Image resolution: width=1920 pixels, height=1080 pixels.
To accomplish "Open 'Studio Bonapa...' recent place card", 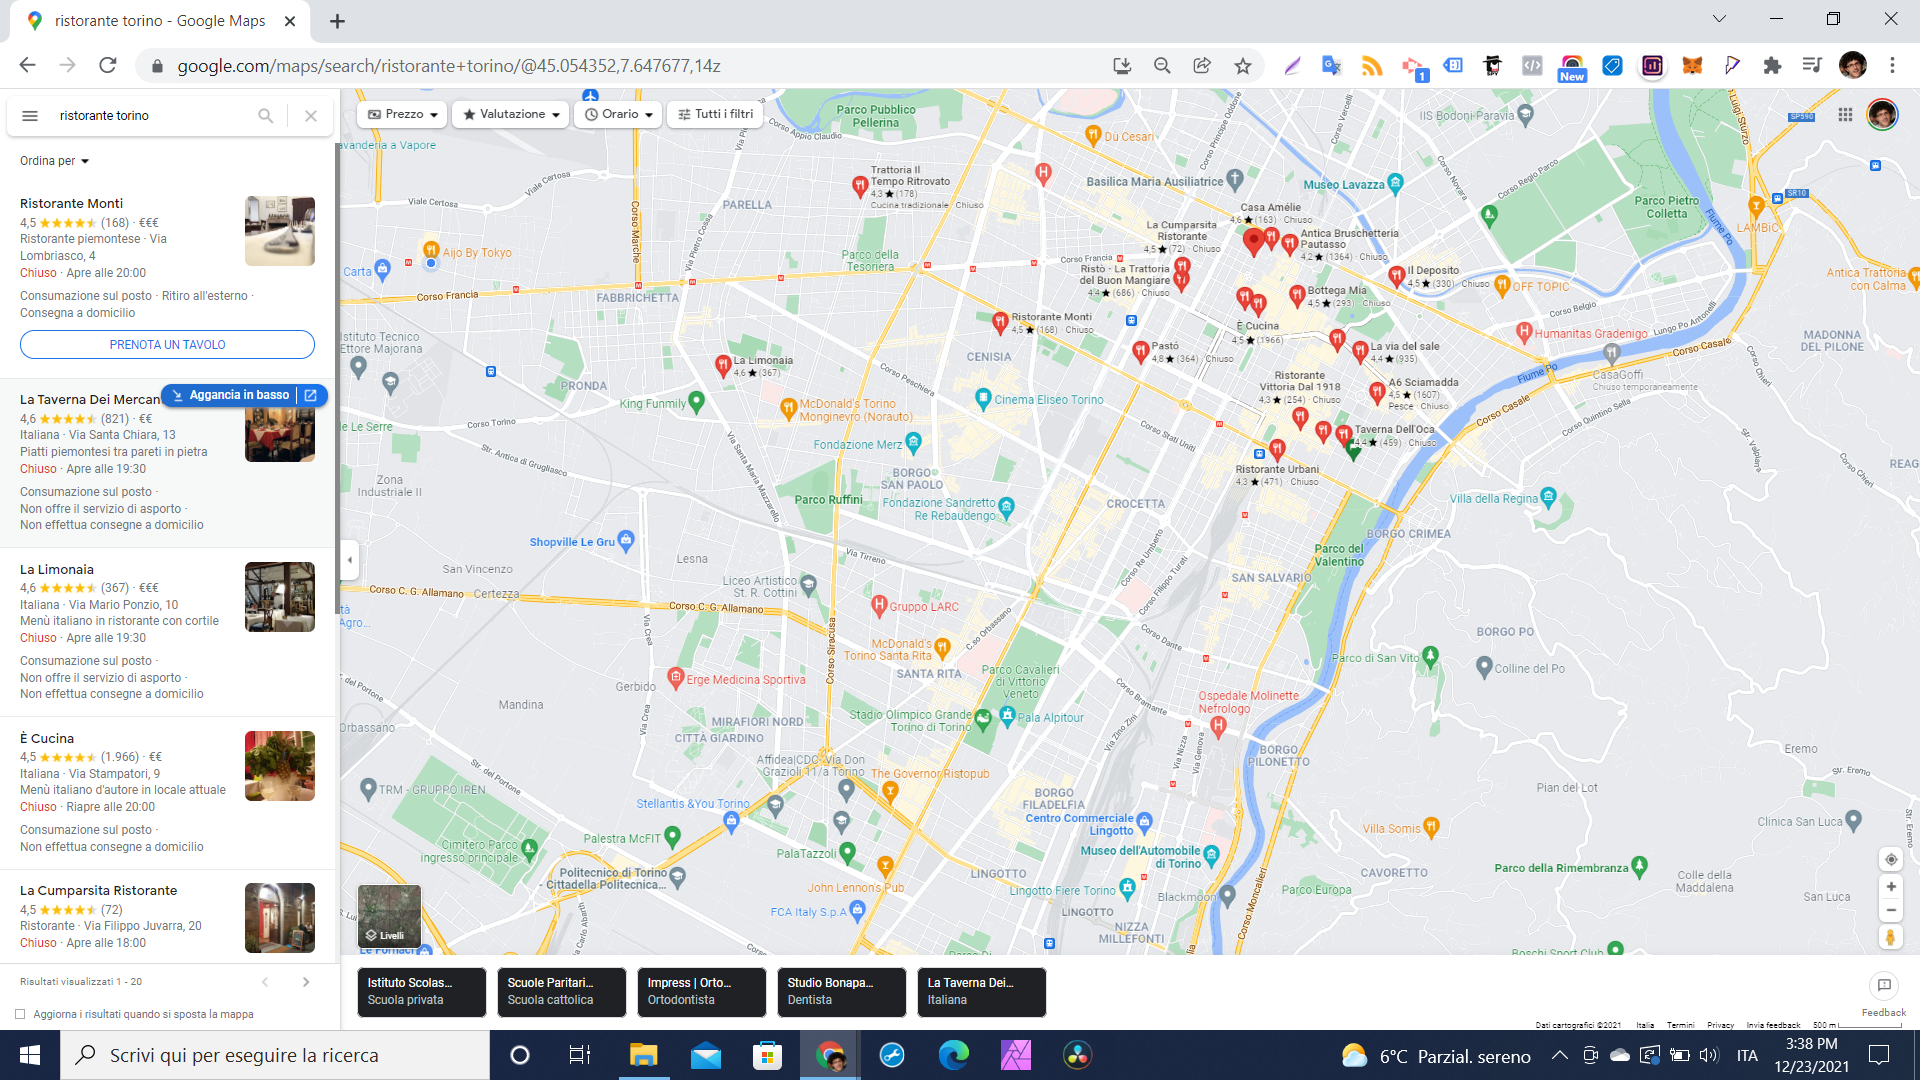I will click(842, 992).
